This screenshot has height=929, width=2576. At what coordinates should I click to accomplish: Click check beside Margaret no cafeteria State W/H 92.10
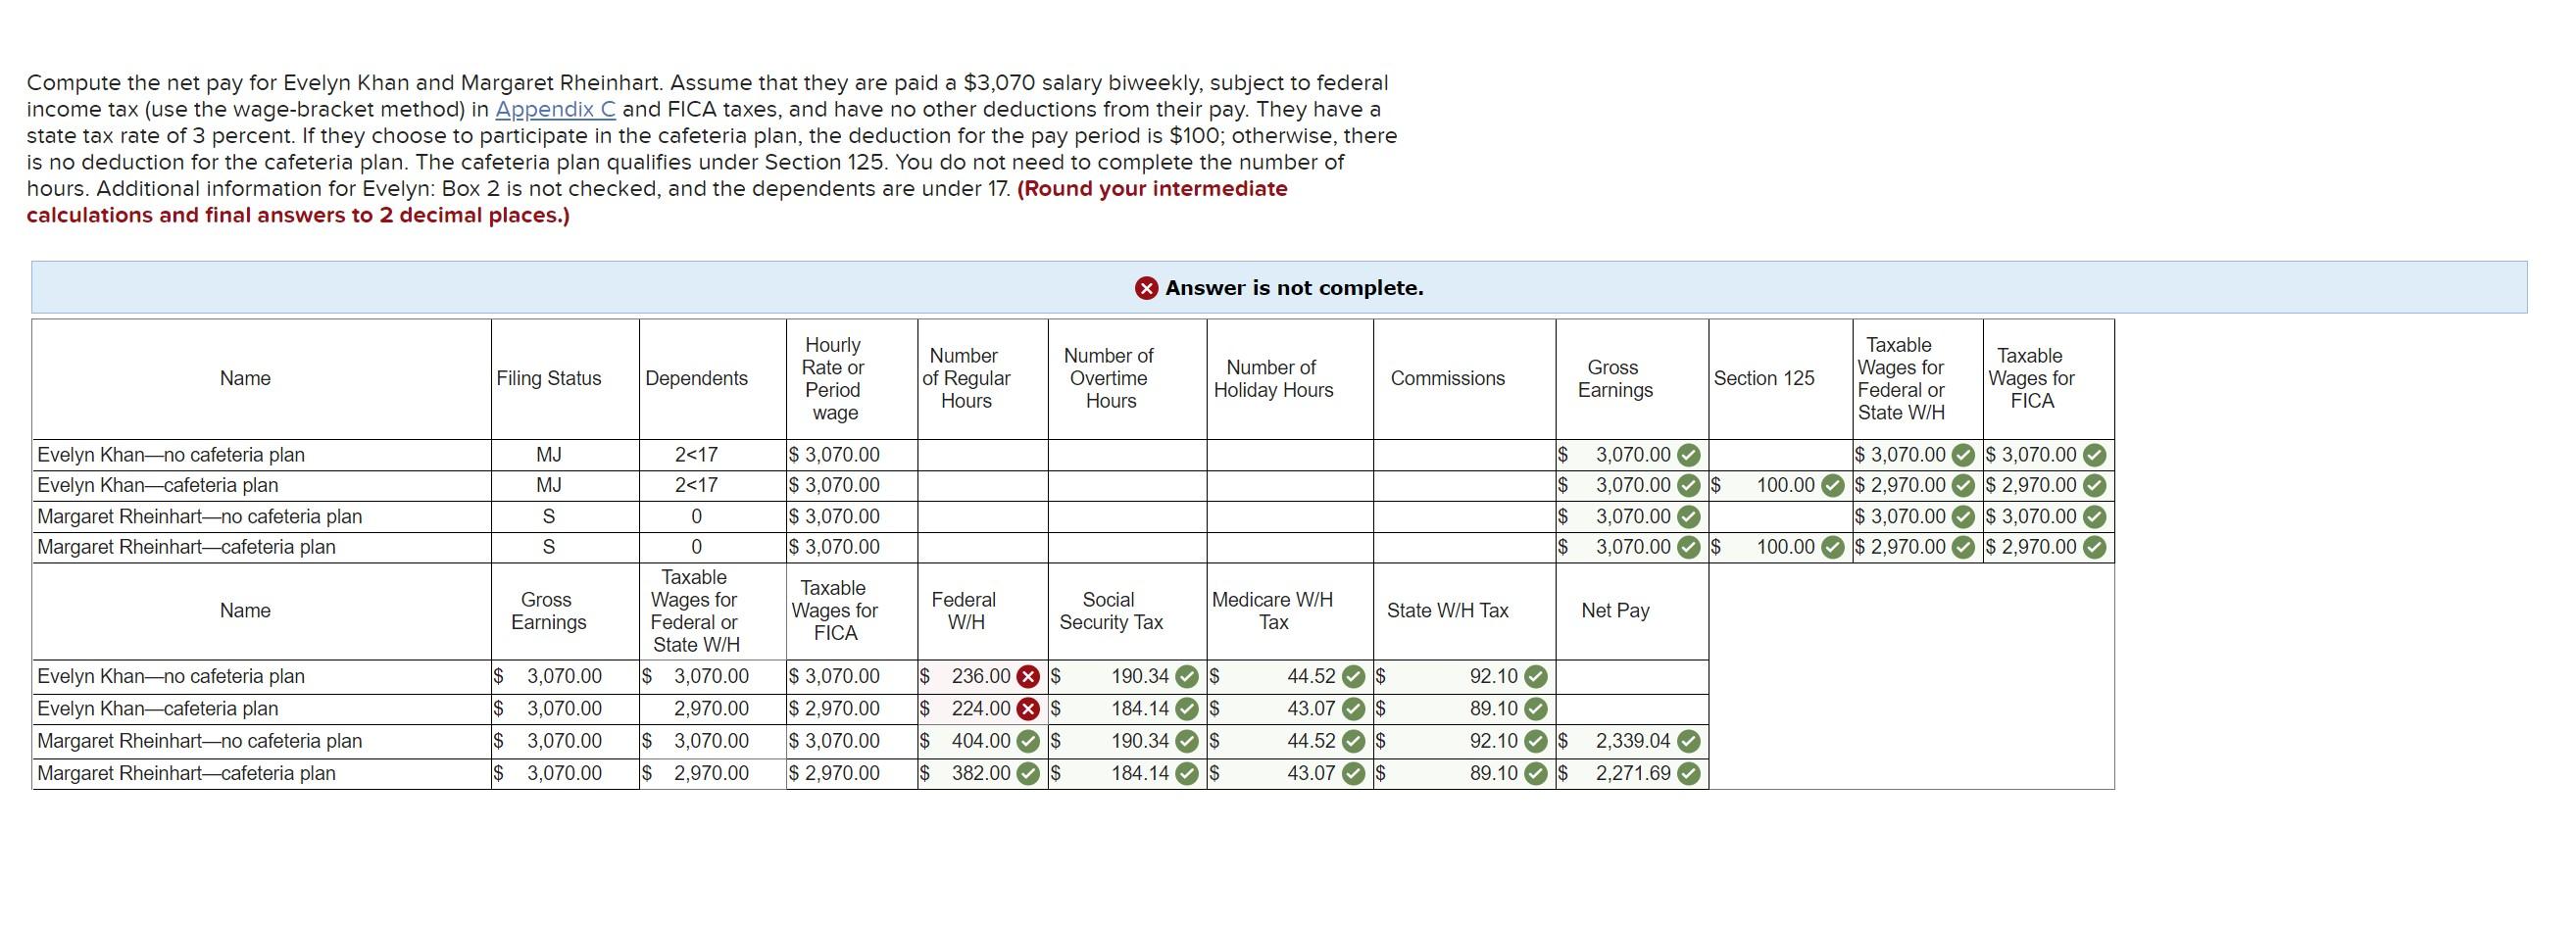point(1535,741)
